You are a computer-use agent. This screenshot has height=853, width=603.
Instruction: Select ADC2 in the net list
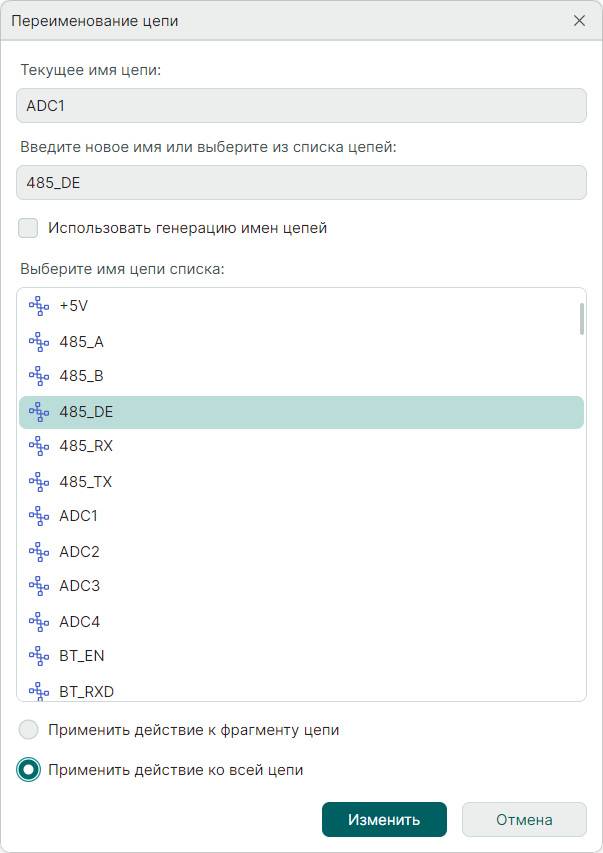pos(79,551)
